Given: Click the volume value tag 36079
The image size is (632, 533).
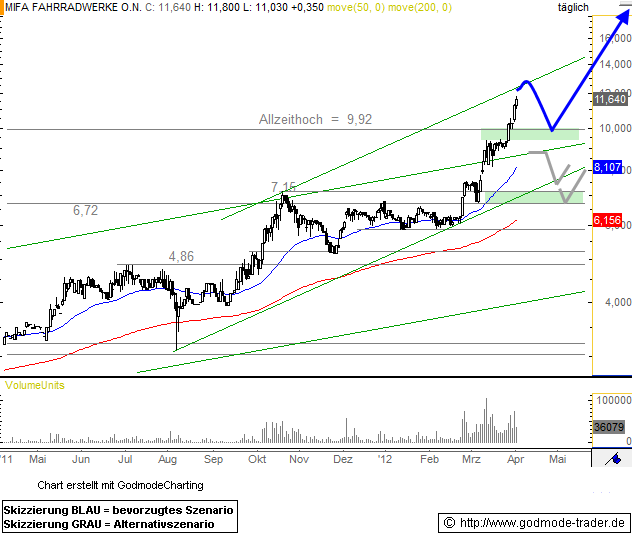Looking at the screenshot, I should [608, 427].
